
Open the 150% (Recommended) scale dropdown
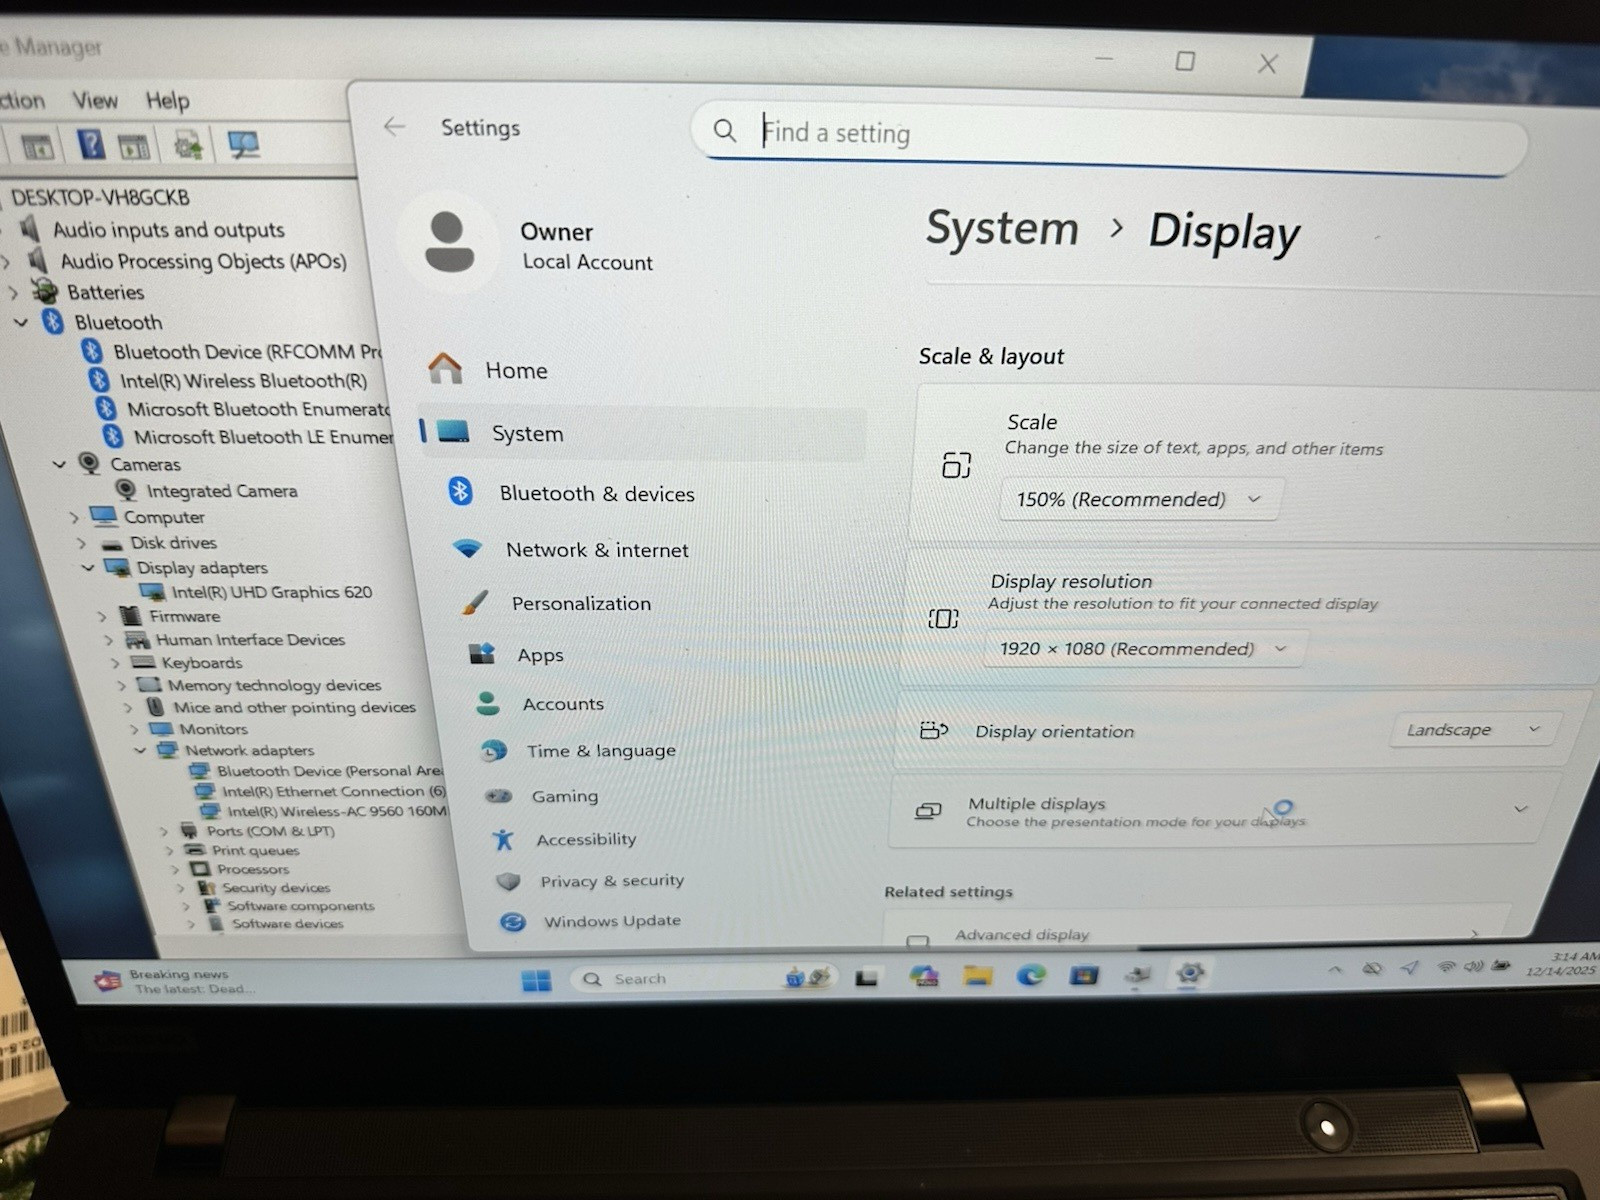point(1139,499)
